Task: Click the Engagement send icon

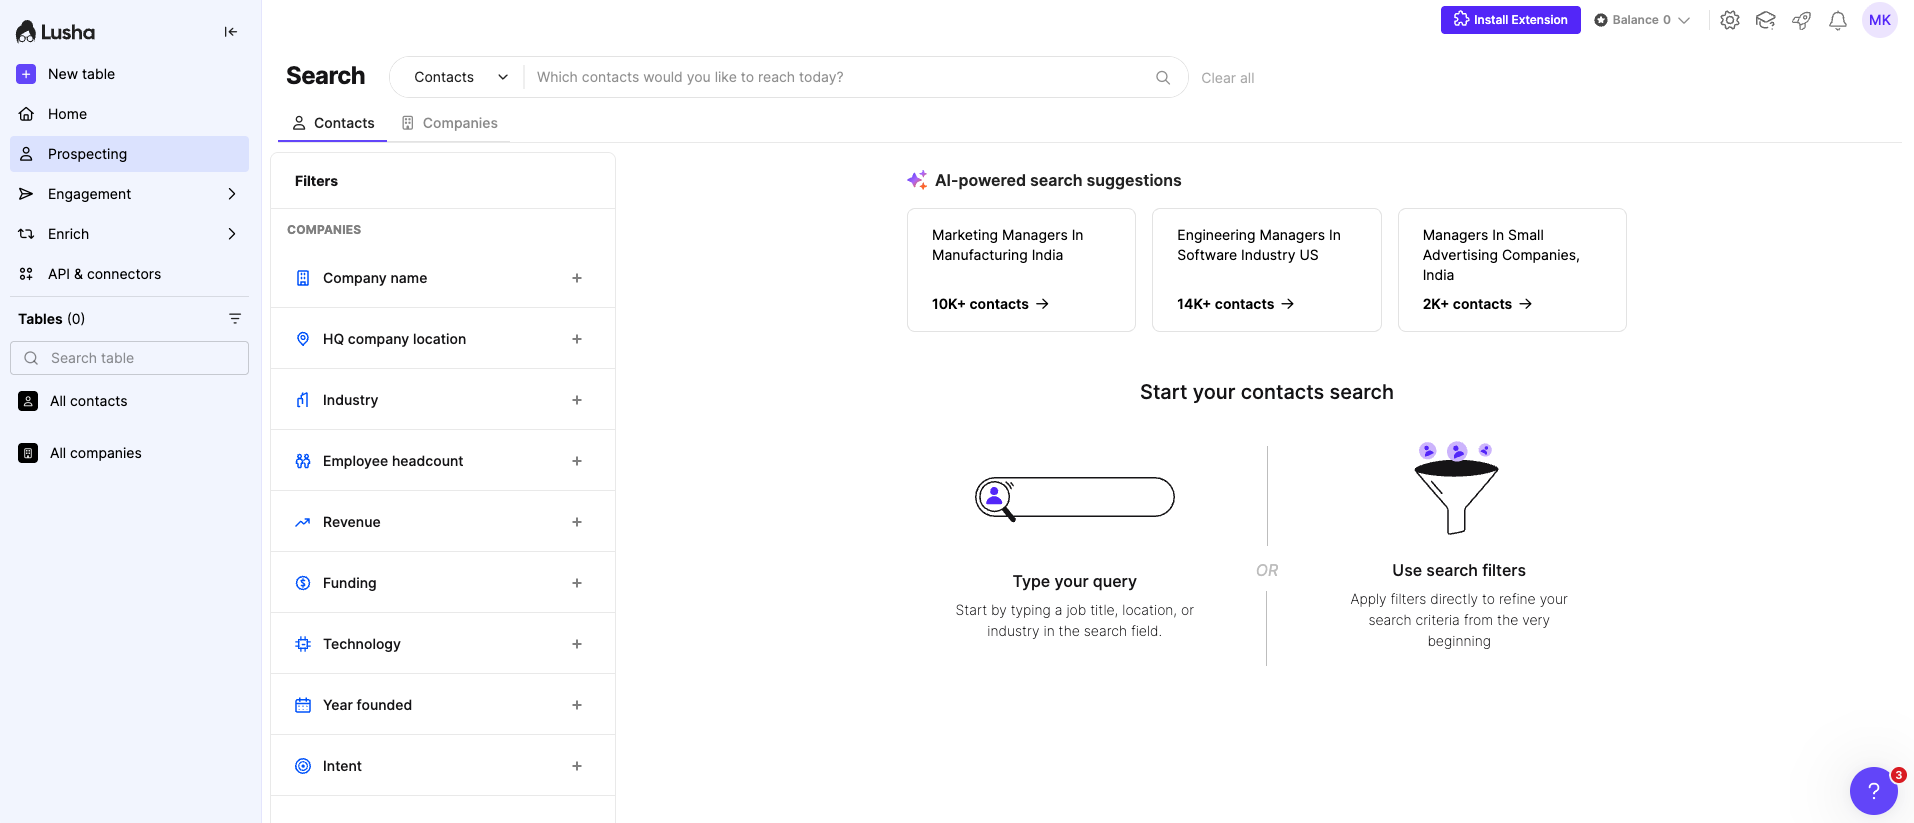Action: (x=27, y=194)
